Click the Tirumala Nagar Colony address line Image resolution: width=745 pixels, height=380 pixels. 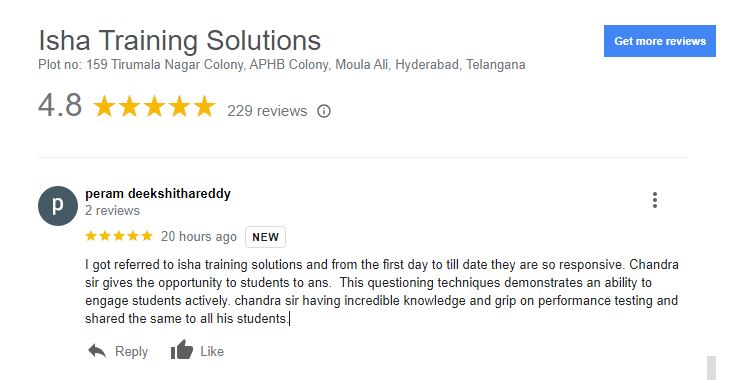pos(282,65)
